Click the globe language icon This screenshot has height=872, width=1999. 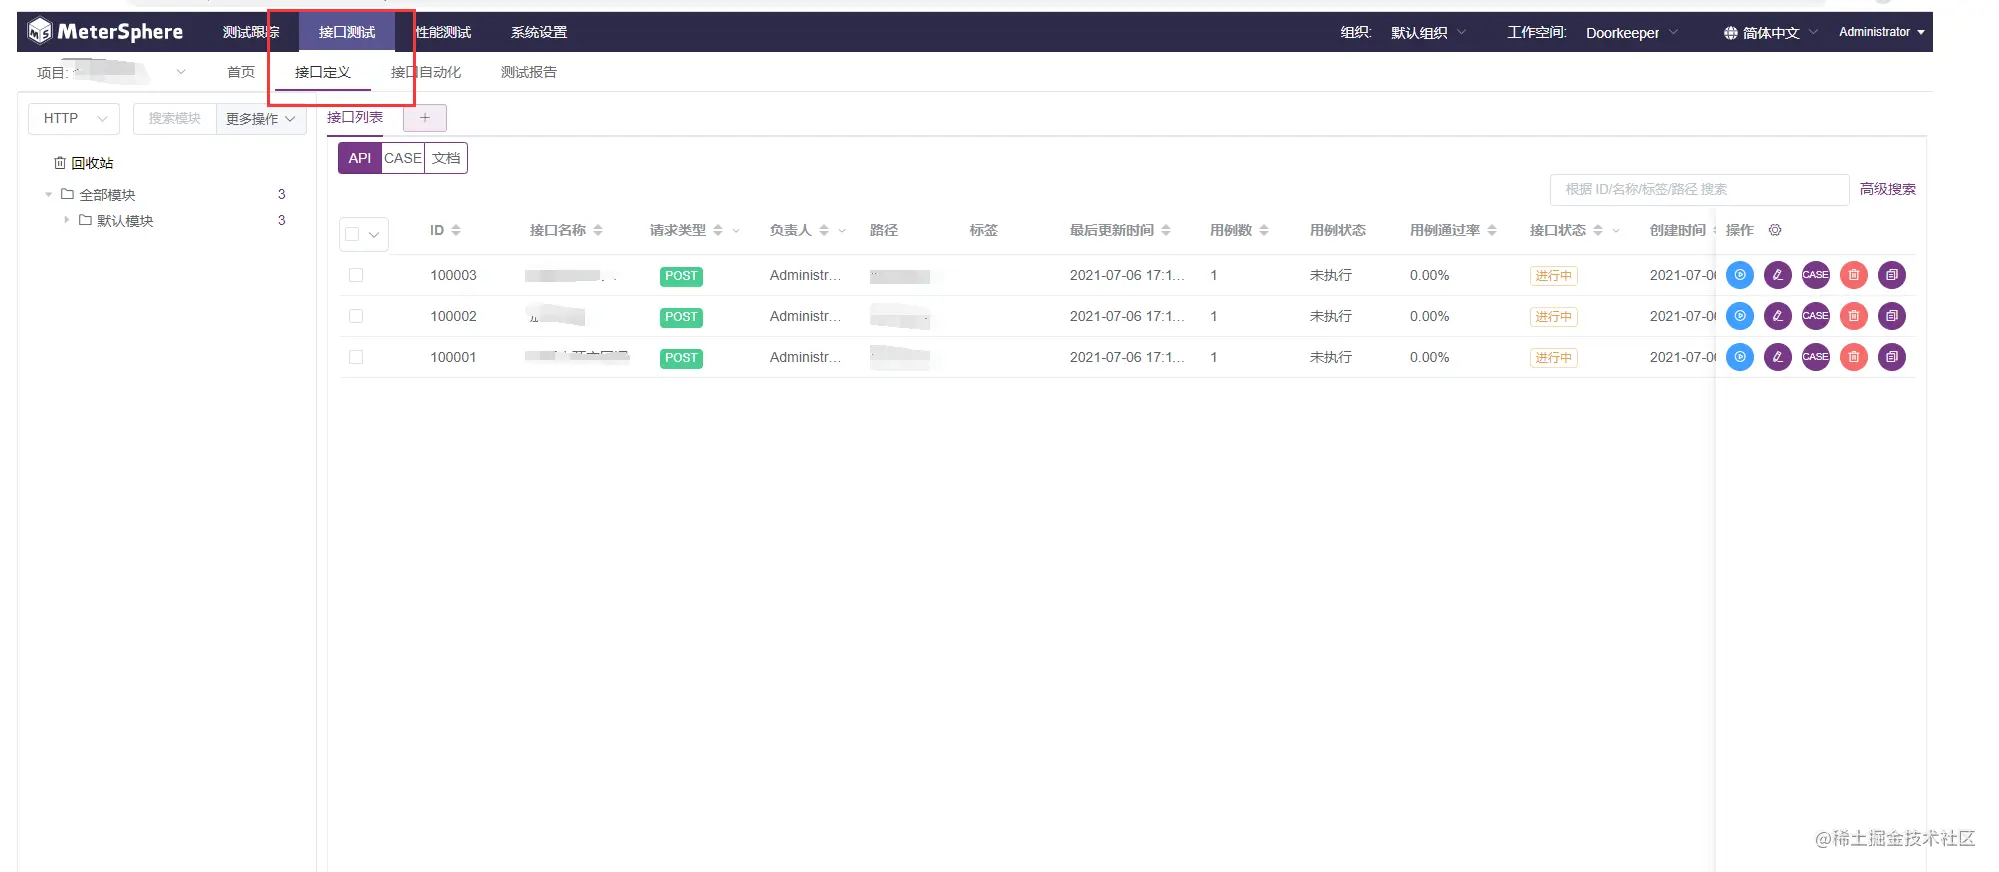click(1731, 33)
